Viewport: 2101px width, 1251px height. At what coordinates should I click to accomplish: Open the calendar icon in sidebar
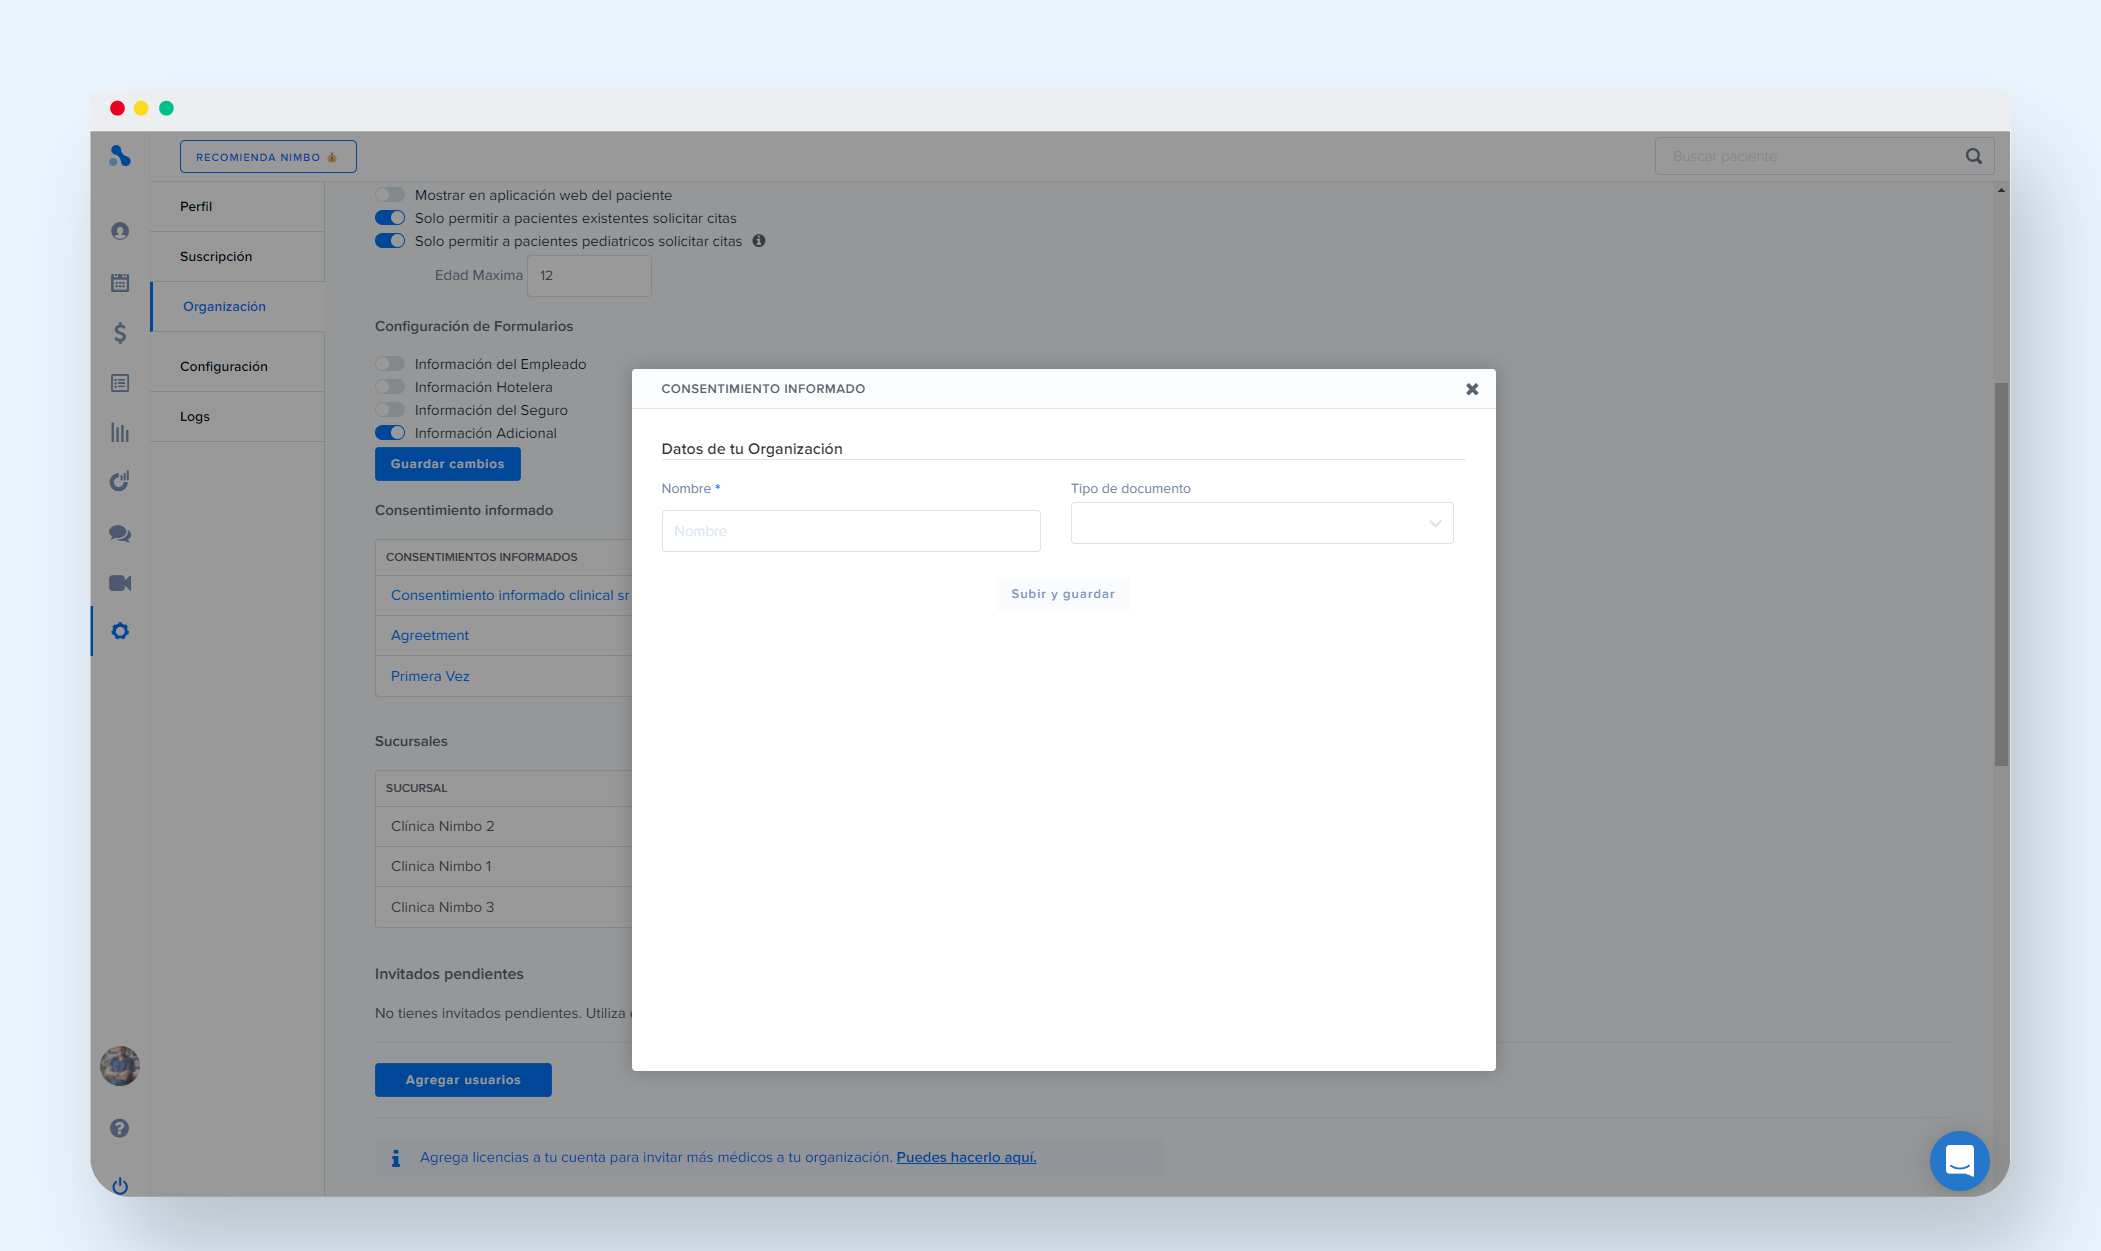click(120, 283)
